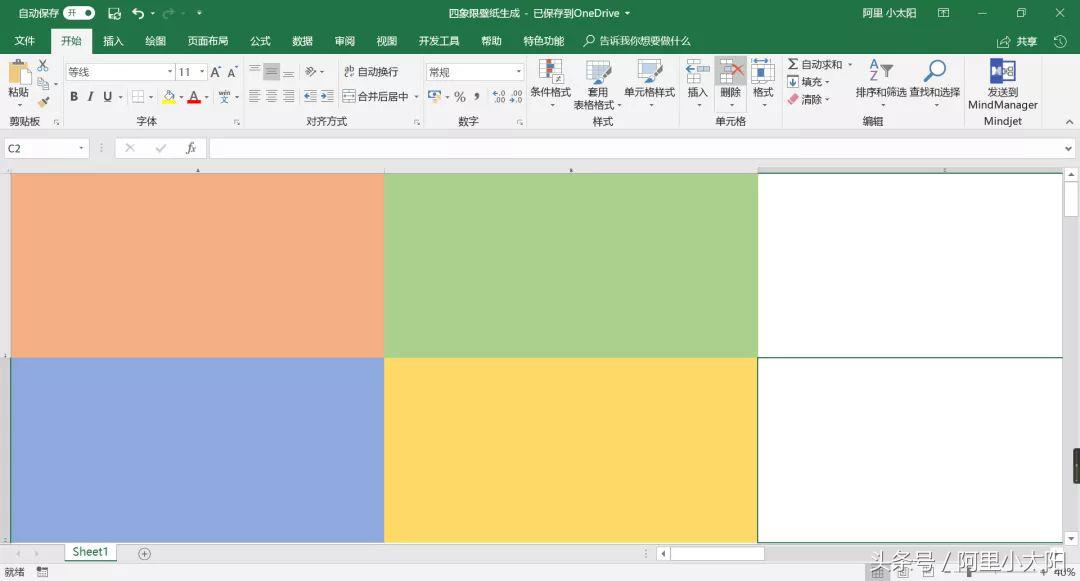Click the Cut scissors icon

click(43, 66)
